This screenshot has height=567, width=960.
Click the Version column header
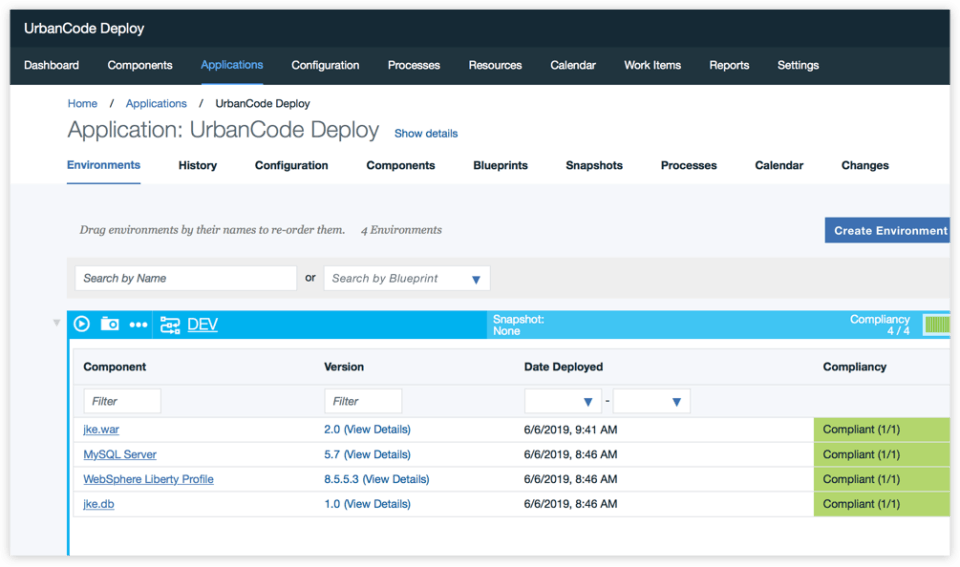(344, 367)
